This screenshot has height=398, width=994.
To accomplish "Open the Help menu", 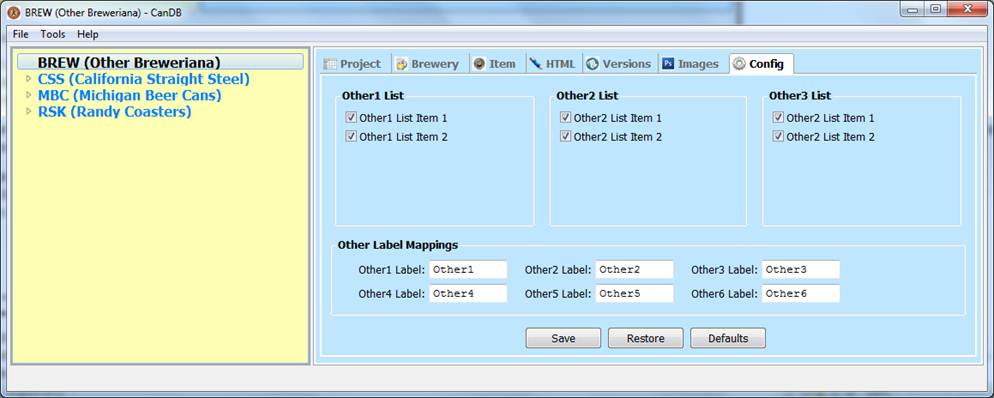I will pos(88,34).
